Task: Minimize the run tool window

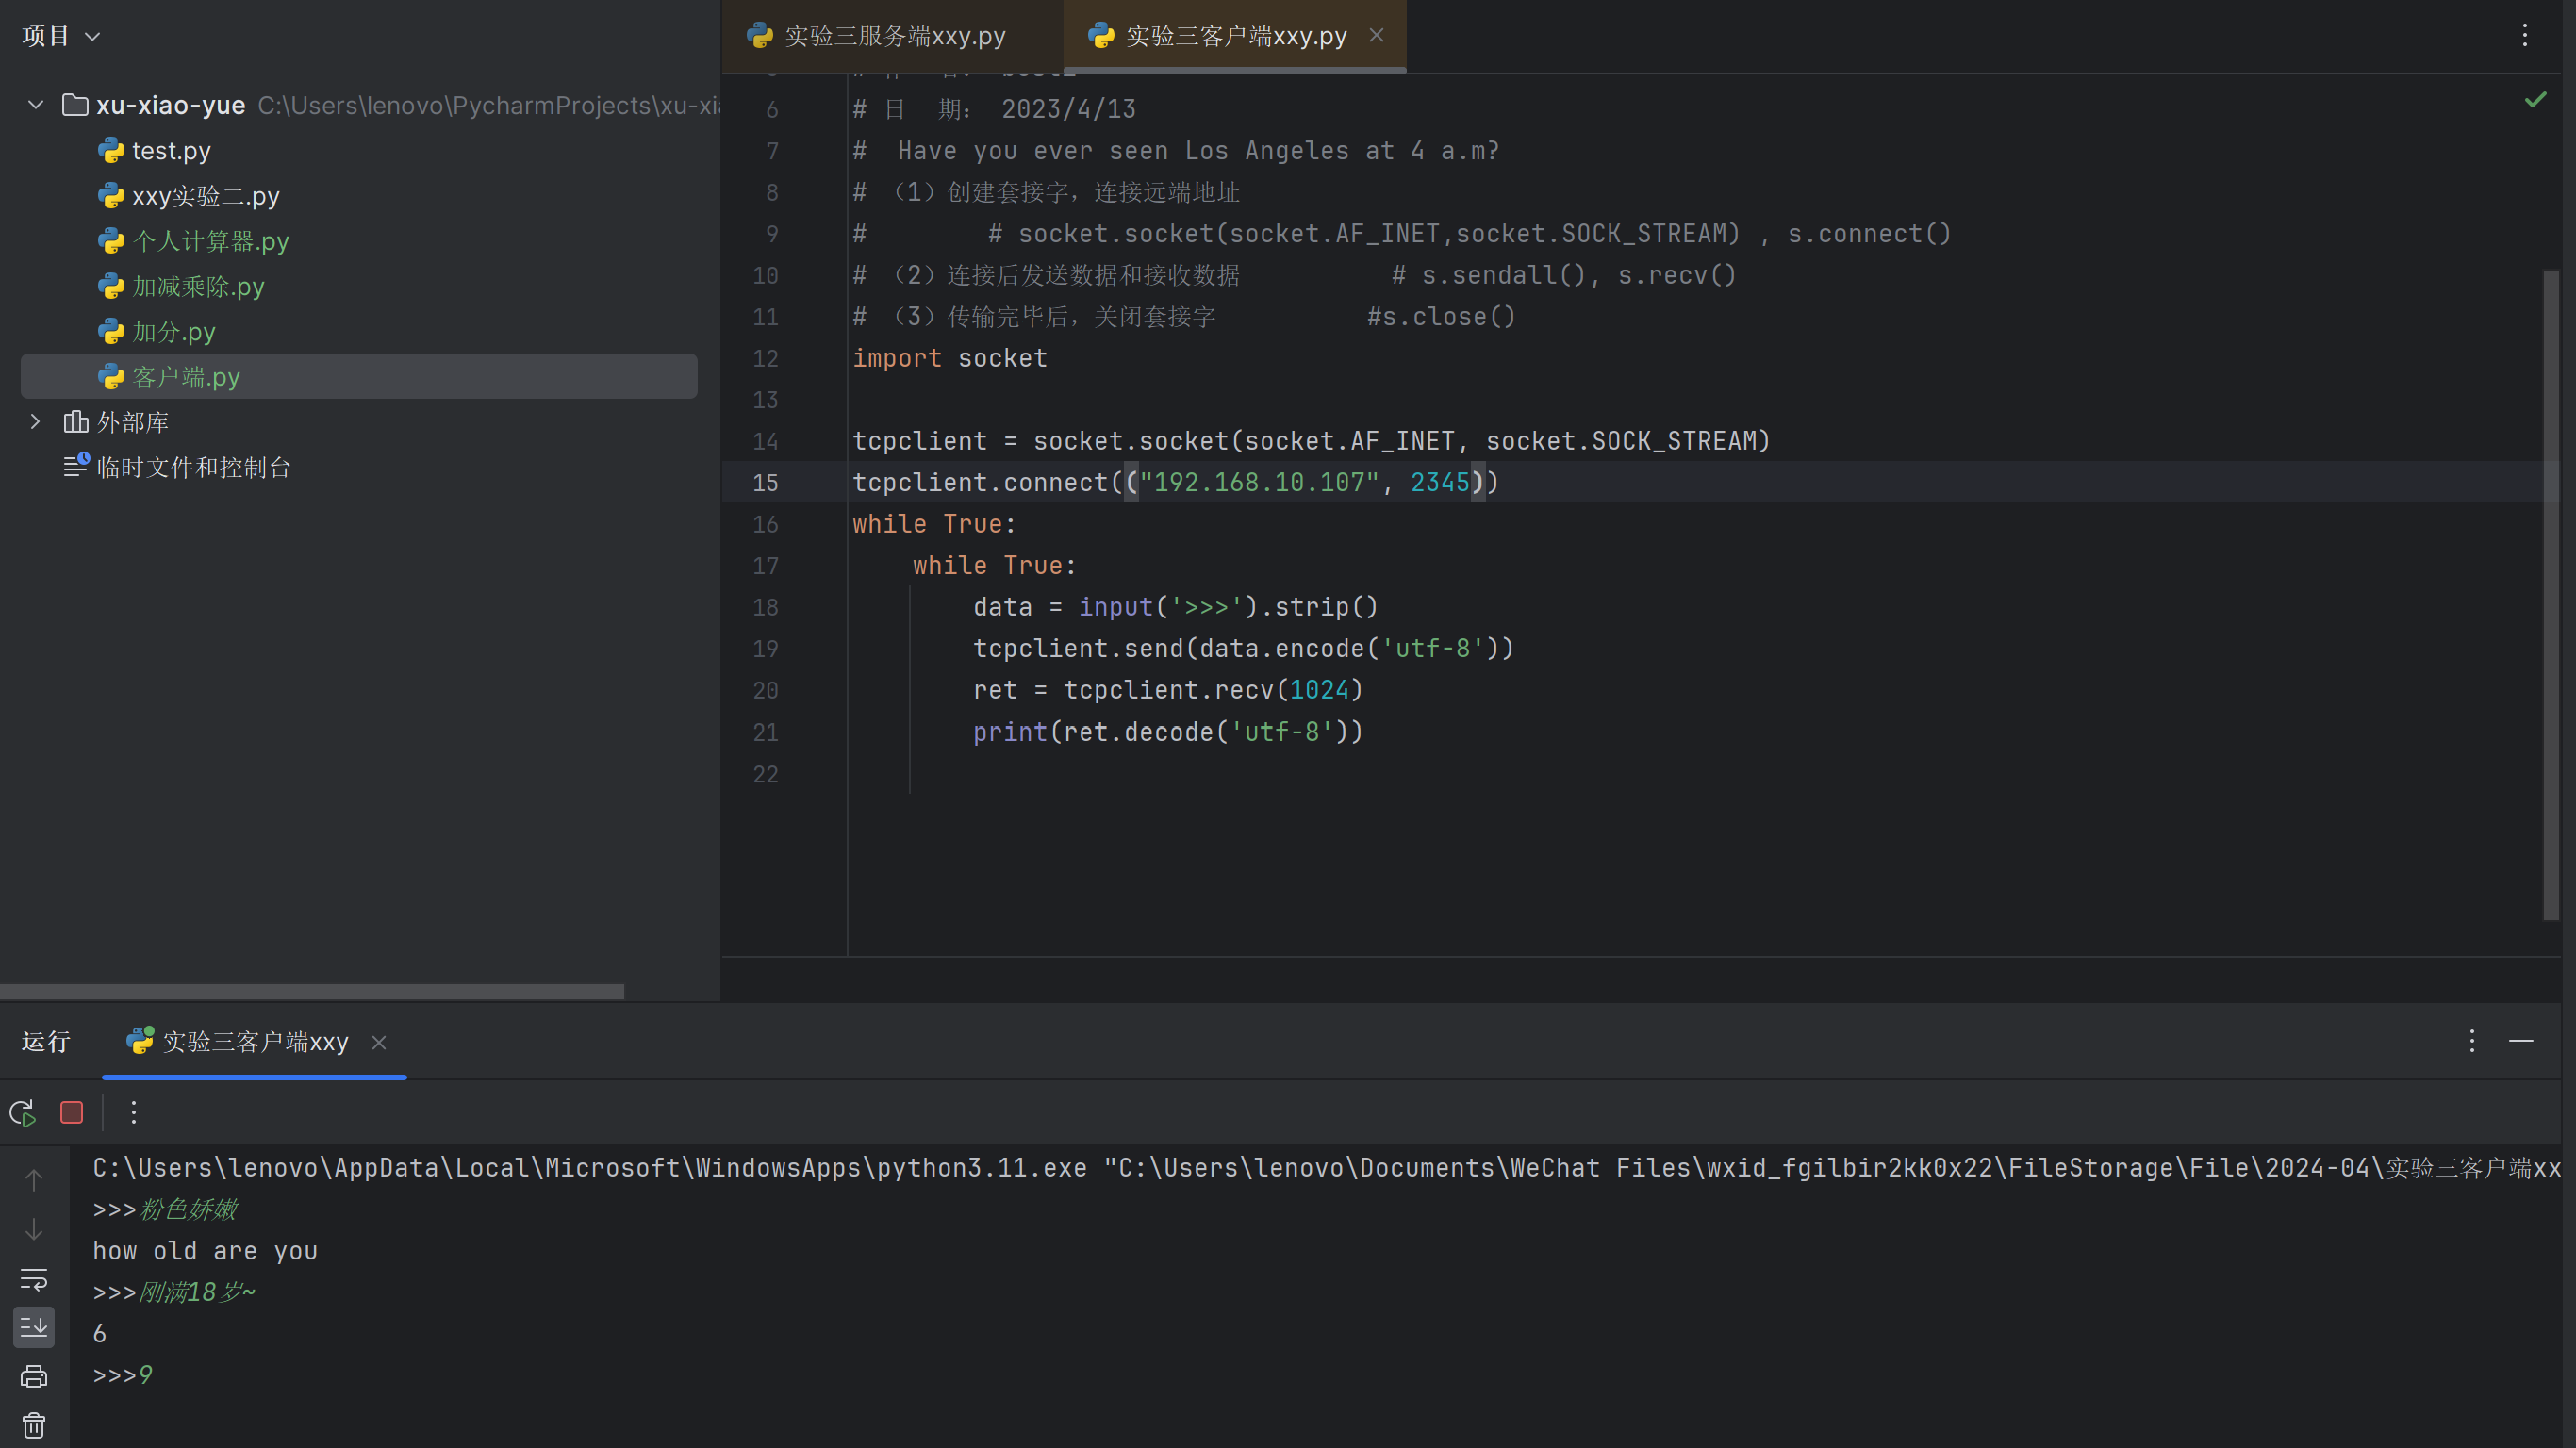Action: coord(2521,1041)
